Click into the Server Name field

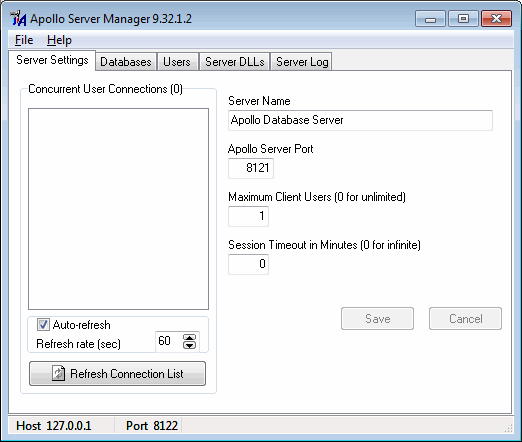360,120
